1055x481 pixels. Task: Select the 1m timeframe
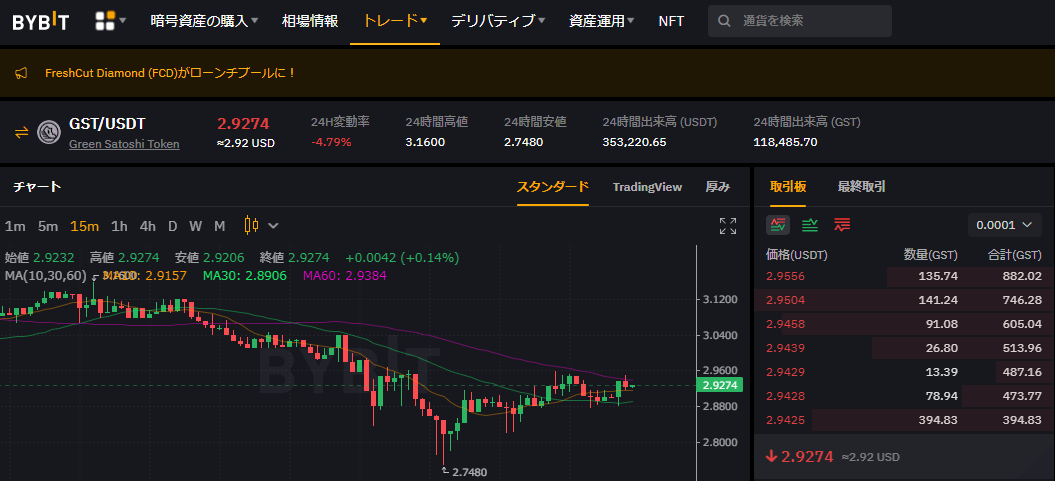tap(15, 226)
